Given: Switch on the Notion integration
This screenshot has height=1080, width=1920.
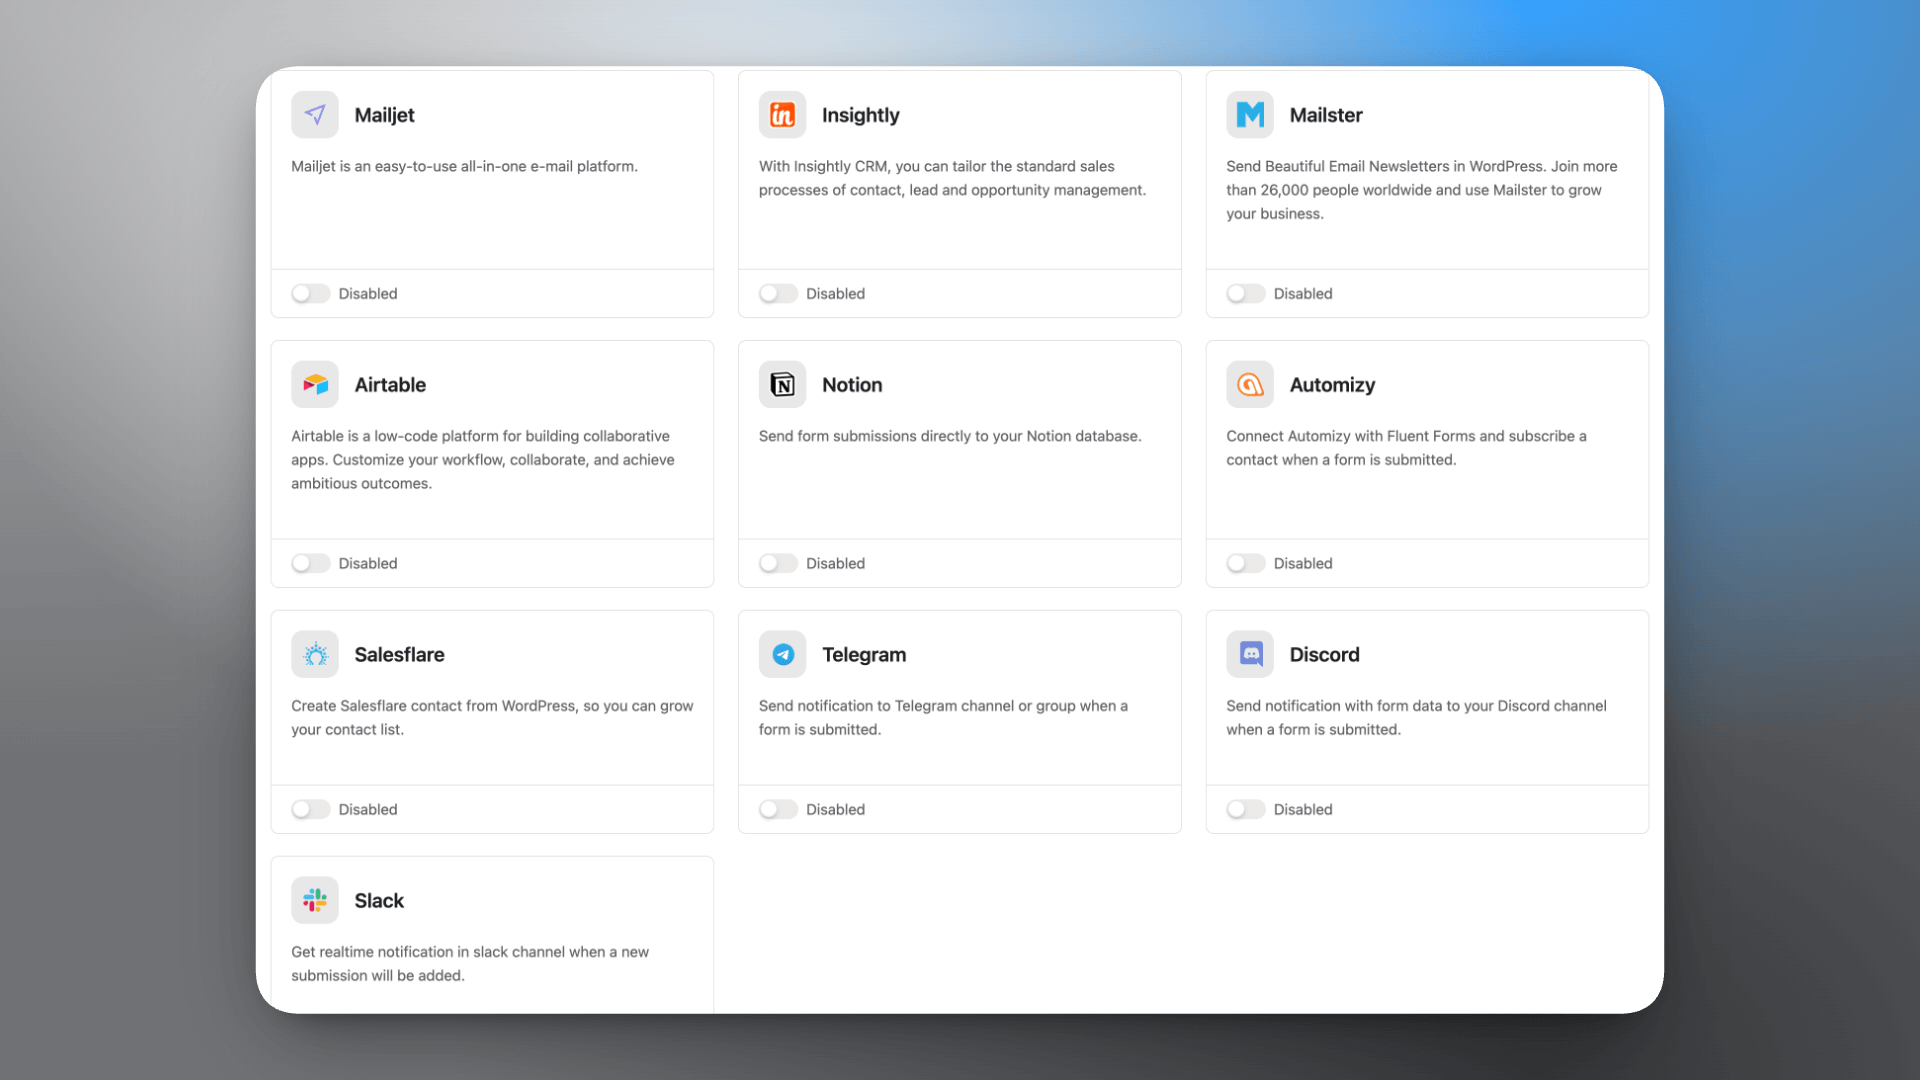Looking at the screenshot, I should pos(778,564).
